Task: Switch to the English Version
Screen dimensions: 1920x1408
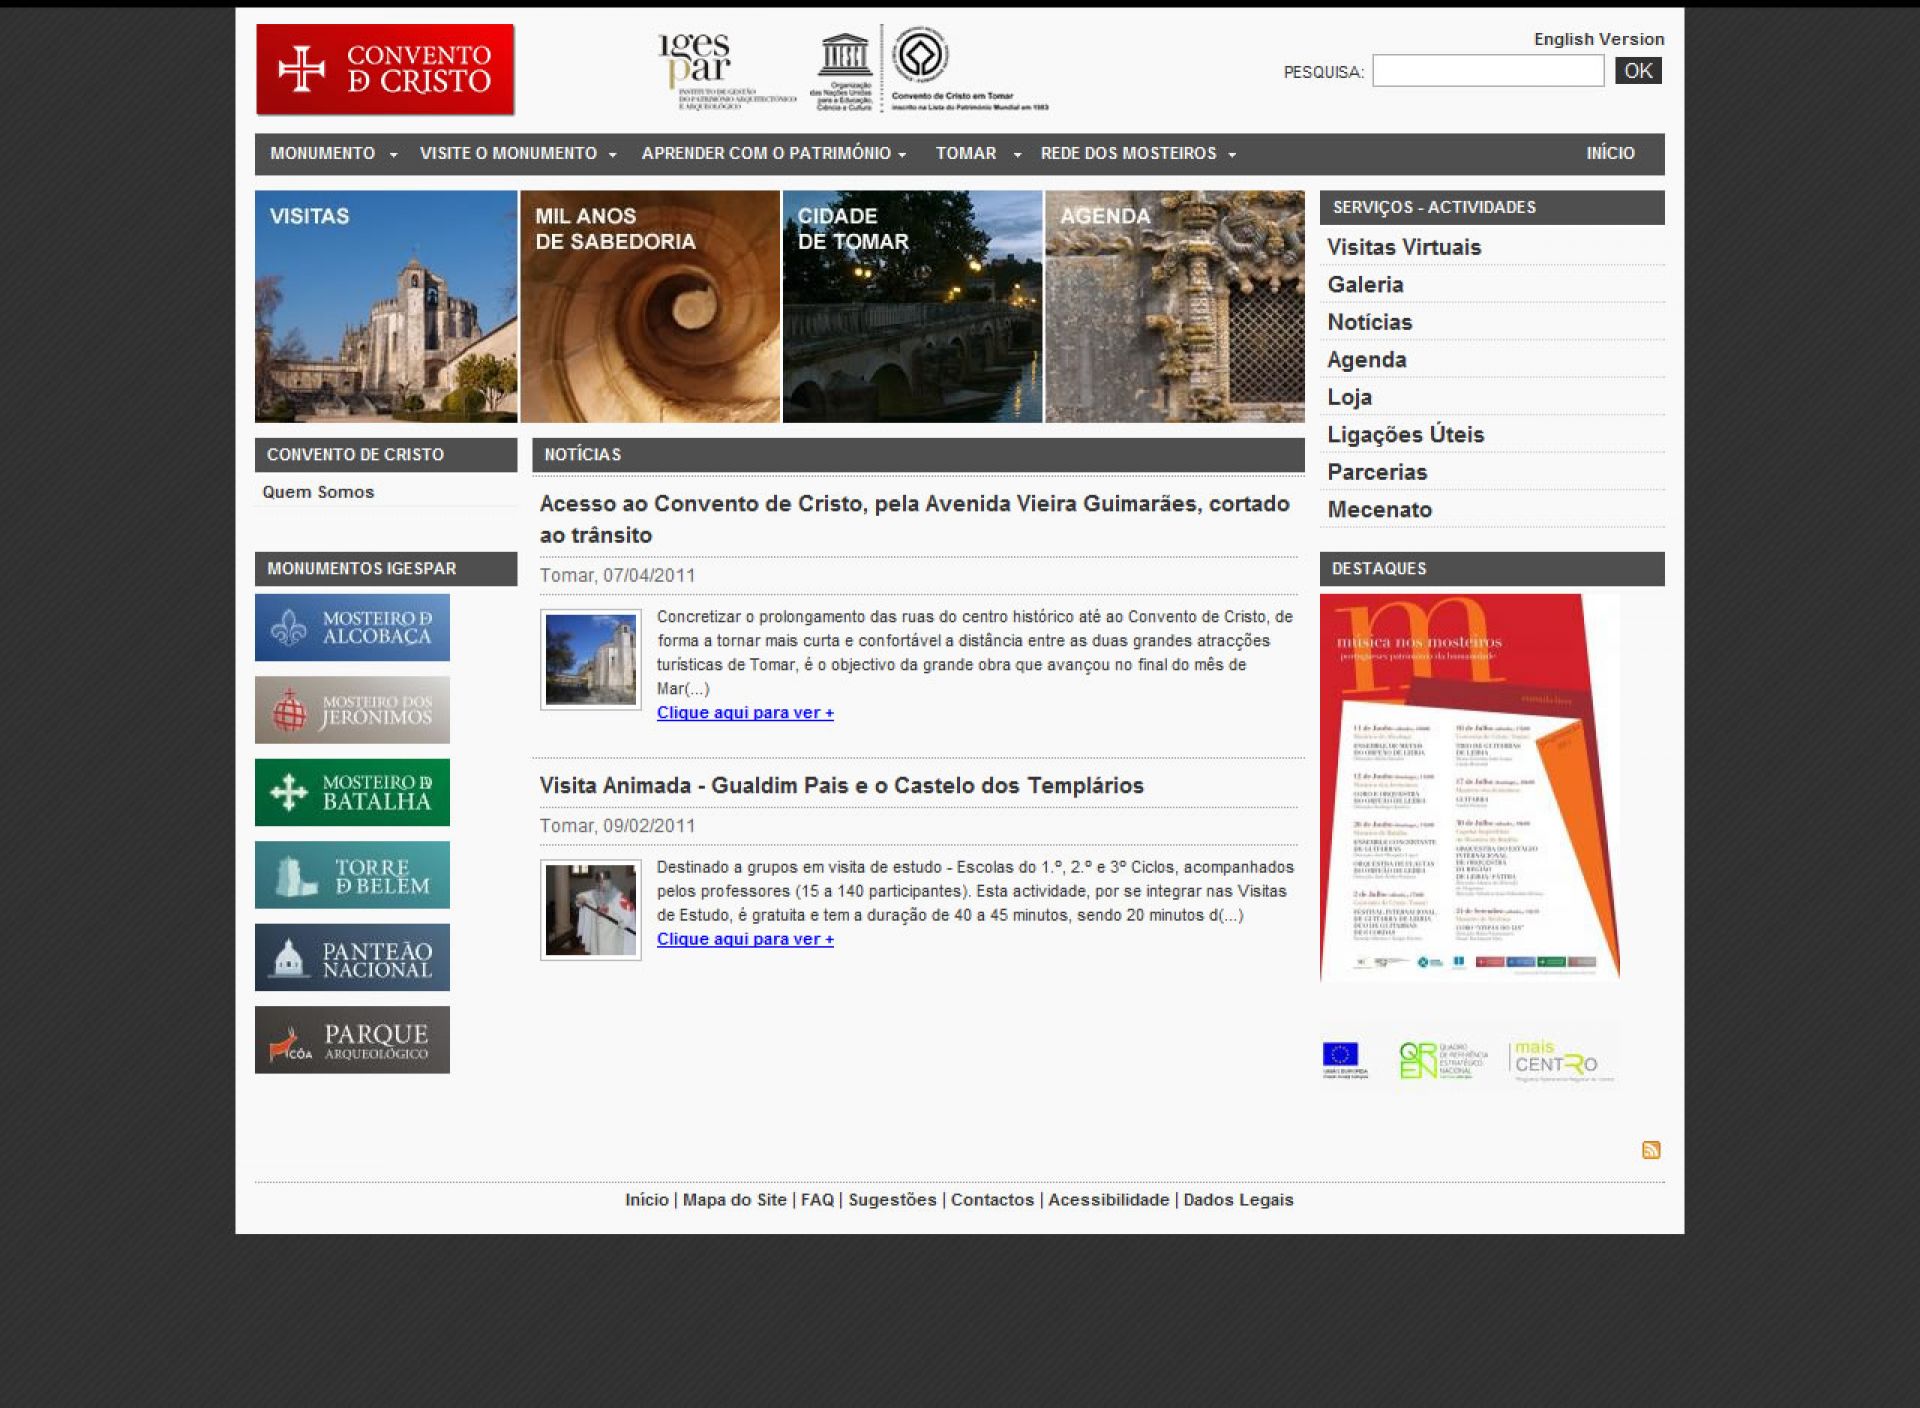Action: pyautogui.click(x=1598, y=39)
